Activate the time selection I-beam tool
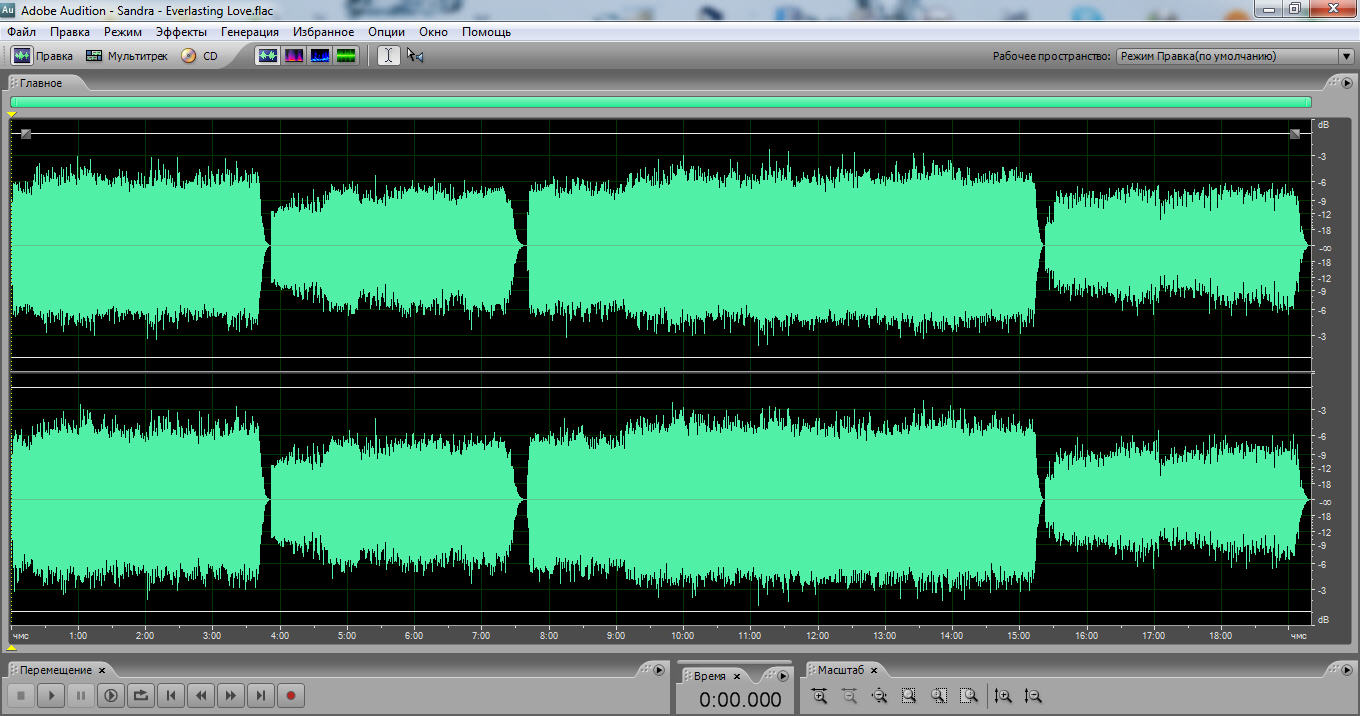 tap(388, 56)
